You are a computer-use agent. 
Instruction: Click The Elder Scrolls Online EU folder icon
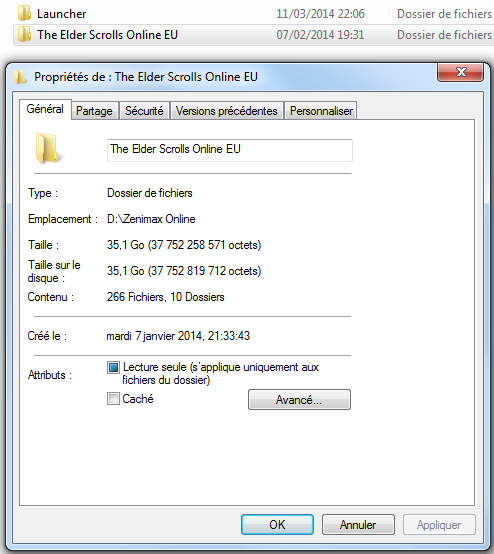tap(24, 34)
